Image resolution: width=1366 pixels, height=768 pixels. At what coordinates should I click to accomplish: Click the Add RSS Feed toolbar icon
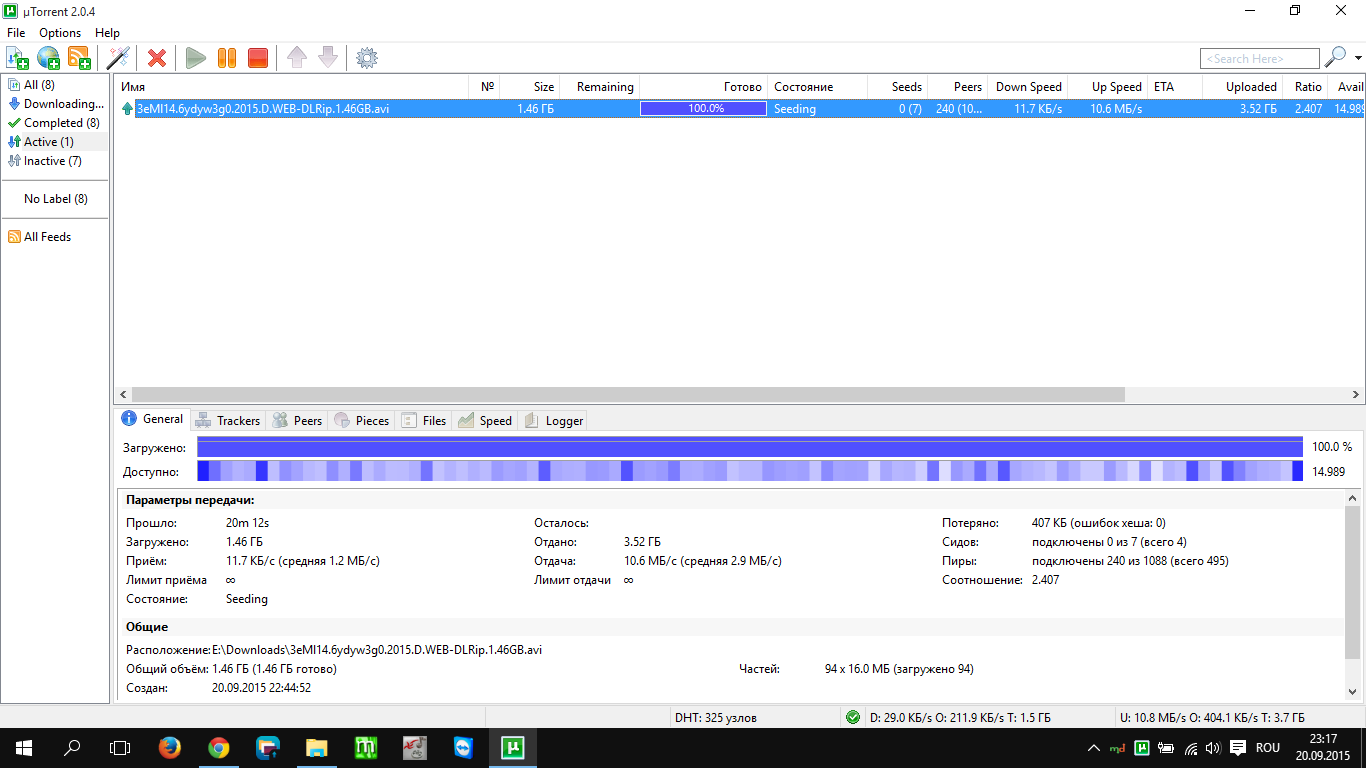(78, 58)
